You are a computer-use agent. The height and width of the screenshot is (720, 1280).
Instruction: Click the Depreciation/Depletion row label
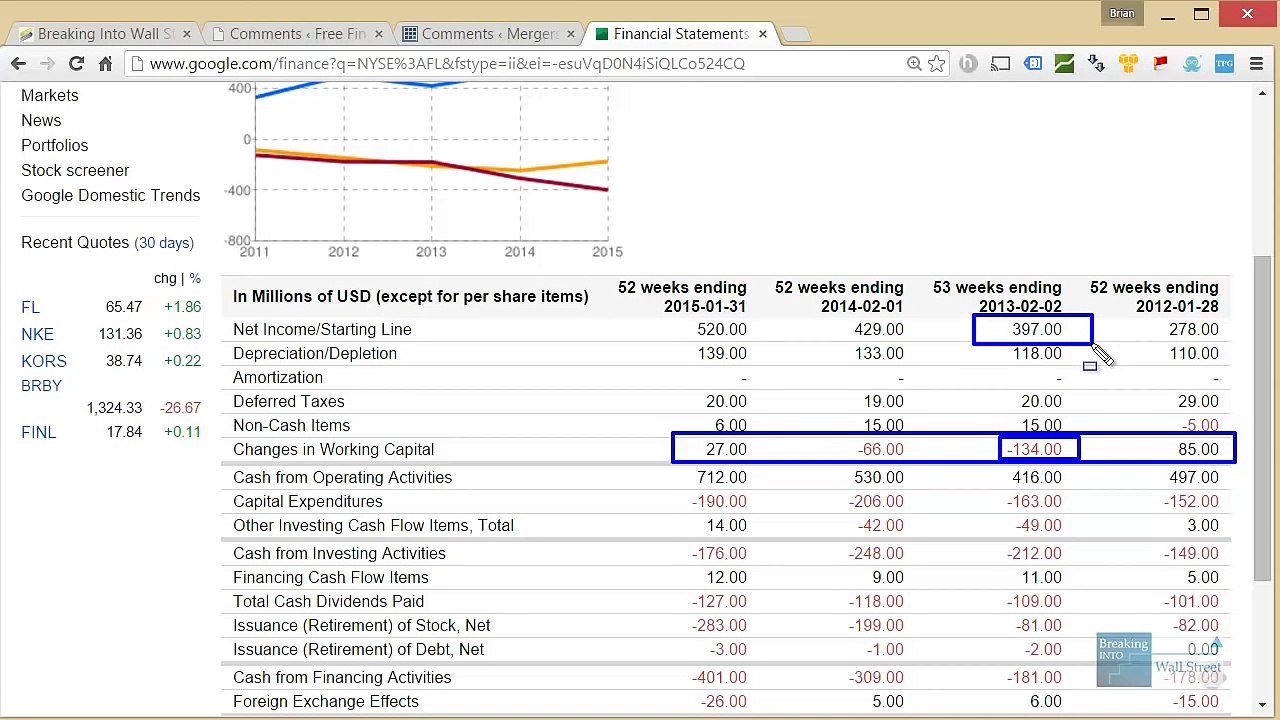tap(315, 353)
